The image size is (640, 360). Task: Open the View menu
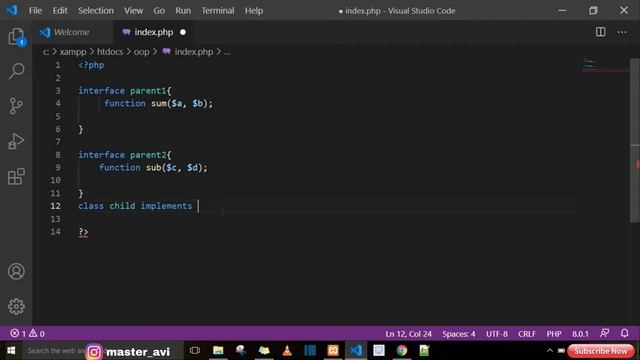tap(133, 11)
